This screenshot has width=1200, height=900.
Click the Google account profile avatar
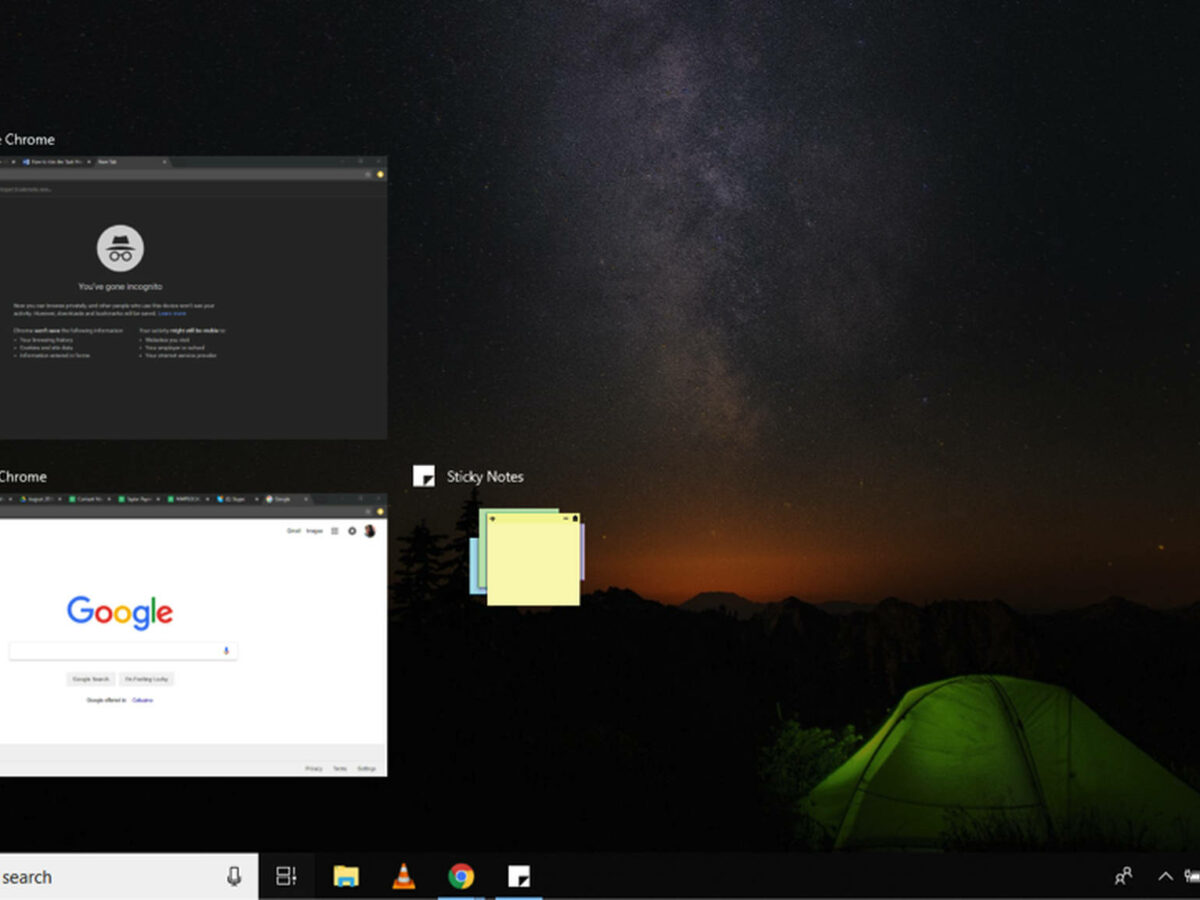point(369,531)
